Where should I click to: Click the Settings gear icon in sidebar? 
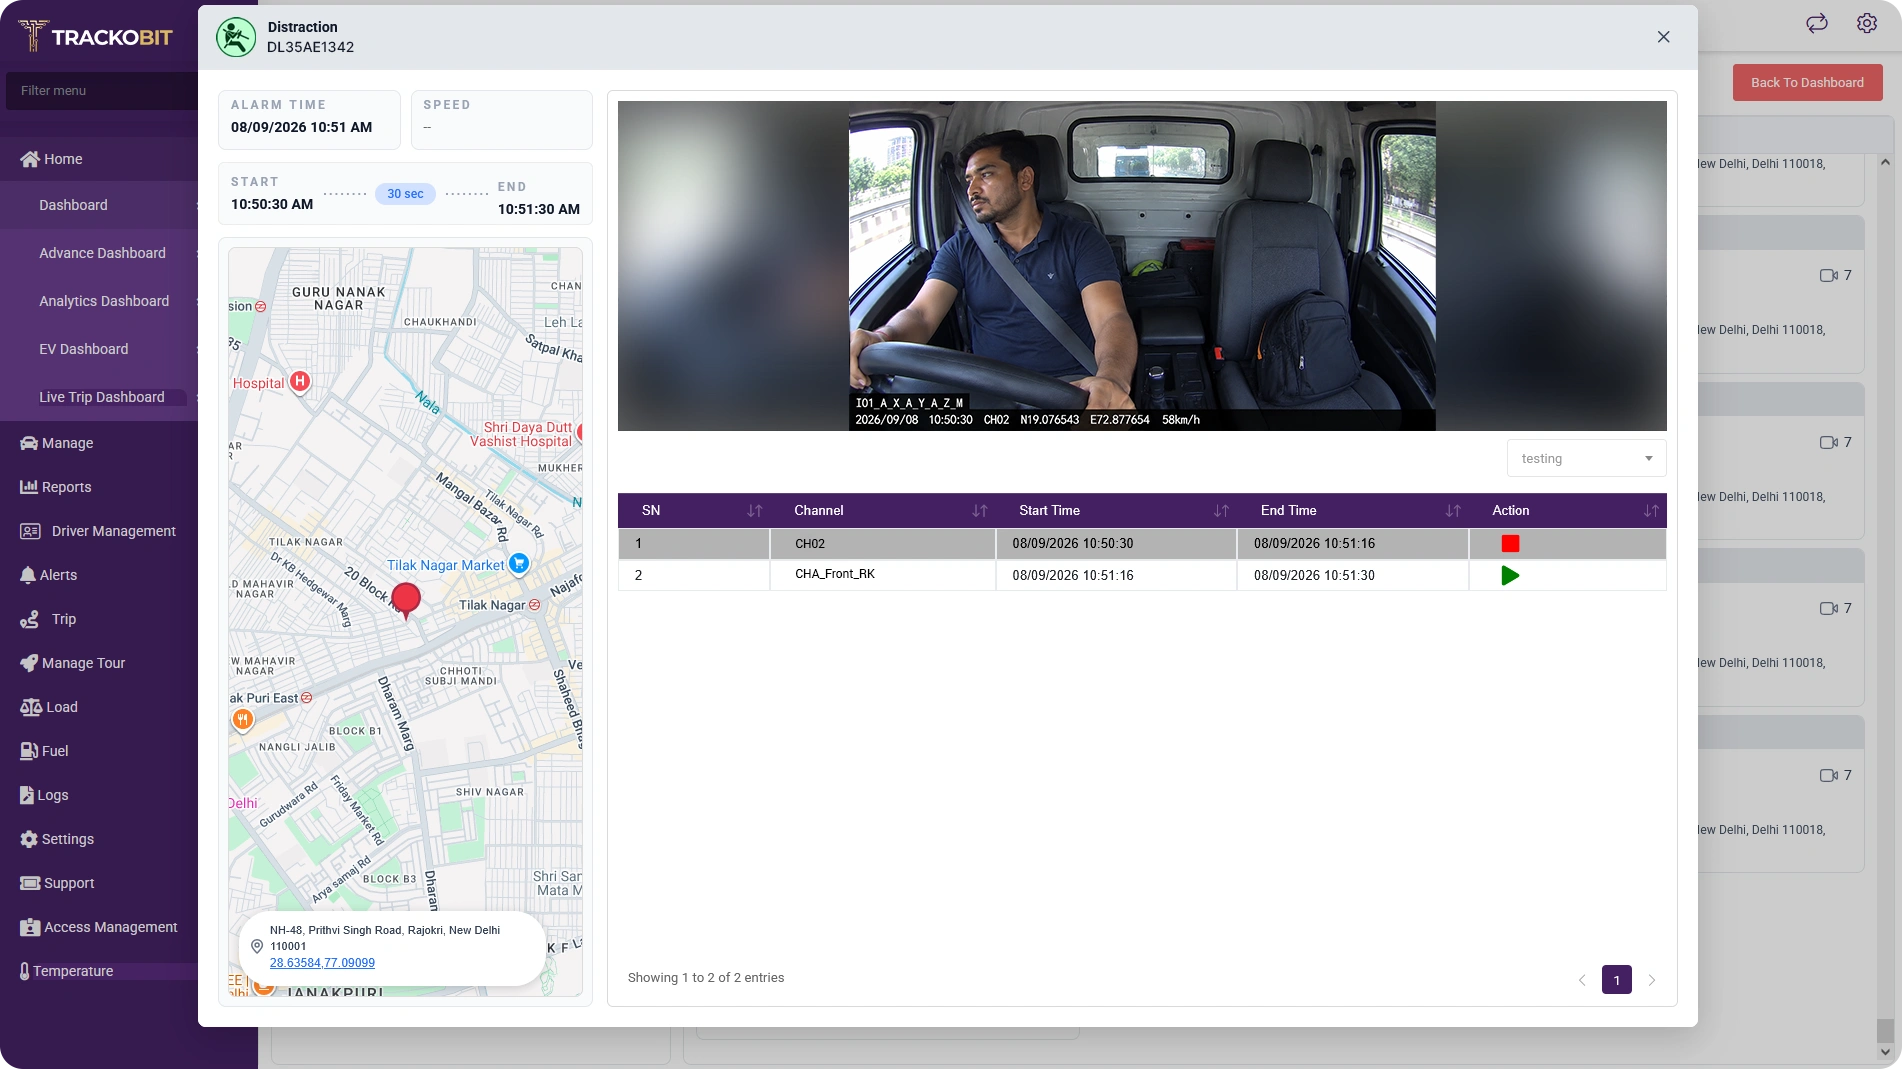pyautogui.click(x=29, y=839)
